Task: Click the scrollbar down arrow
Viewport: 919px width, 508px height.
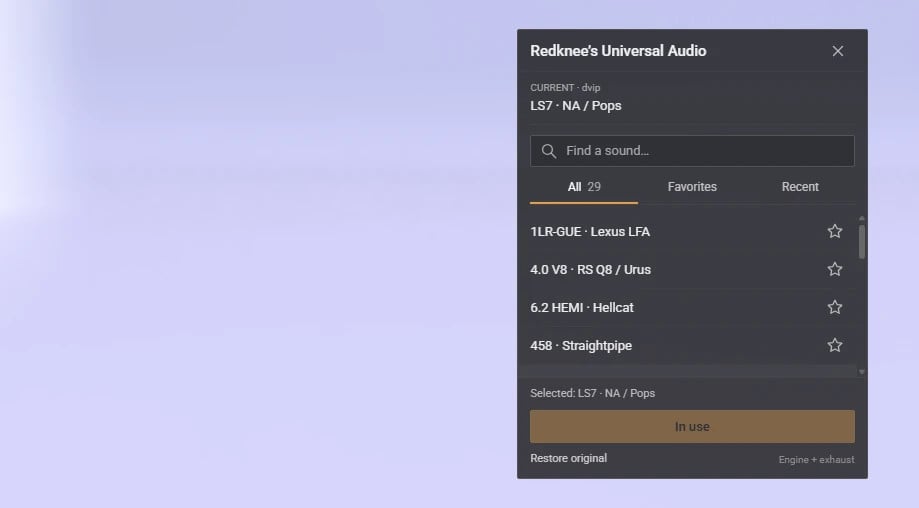Action: pos(862,371)
